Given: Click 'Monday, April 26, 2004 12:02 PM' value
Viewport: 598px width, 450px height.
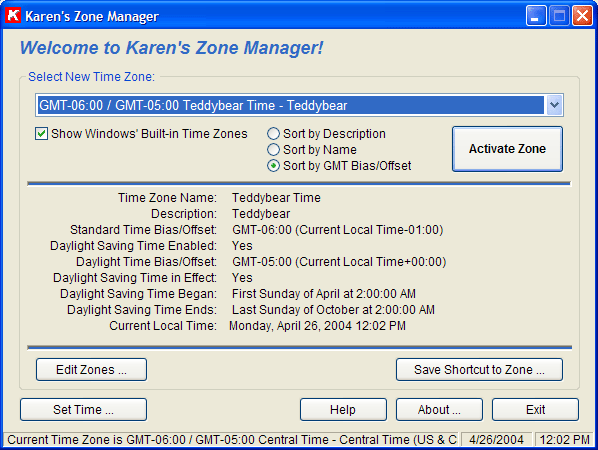Looking at the screenshot, I should pyautogui.click(x=317, y=326).
